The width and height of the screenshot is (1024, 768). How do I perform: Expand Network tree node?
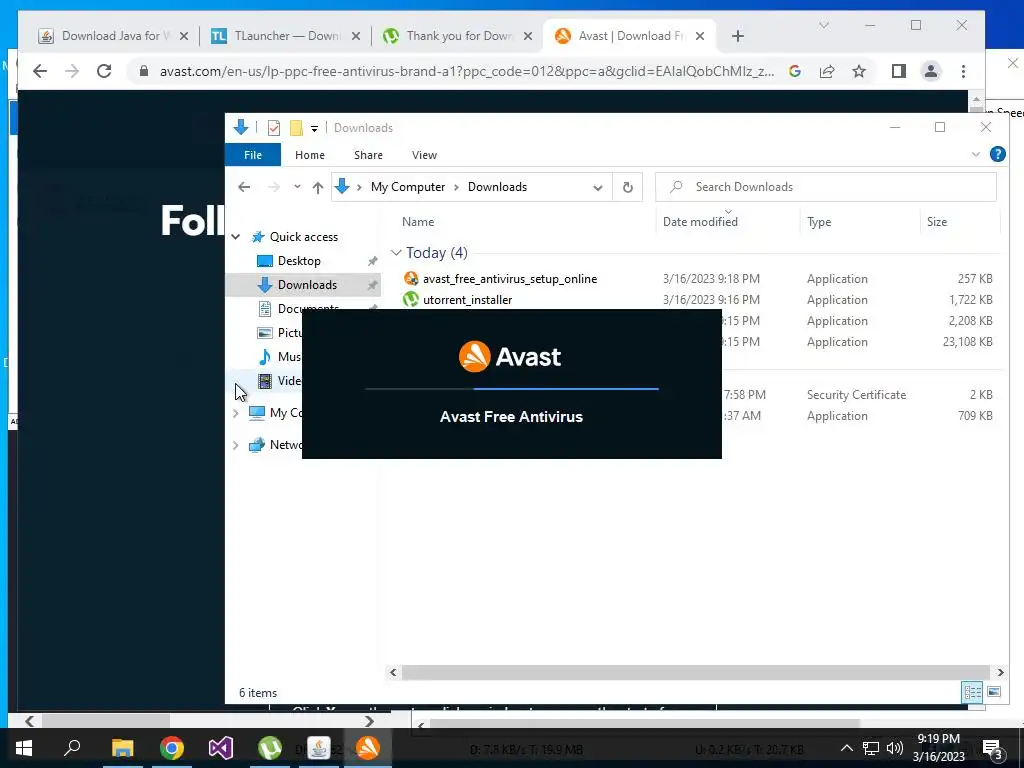tap(236, 445)
